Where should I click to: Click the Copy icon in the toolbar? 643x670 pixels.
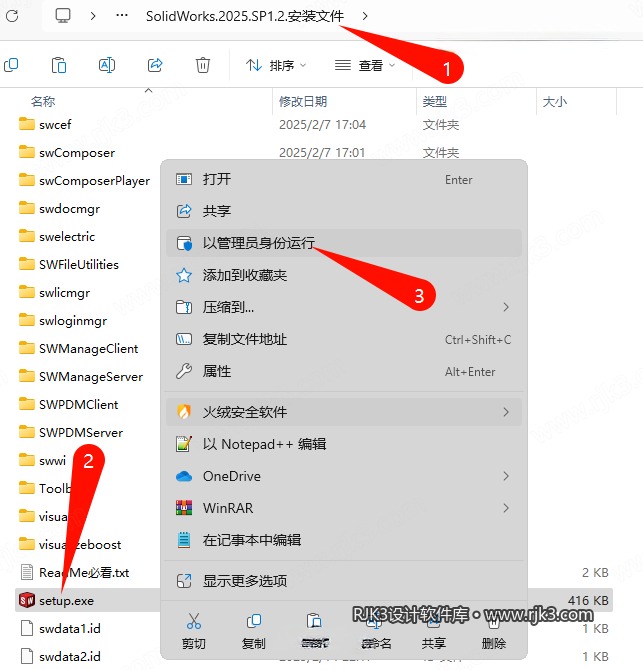point(11,65)
